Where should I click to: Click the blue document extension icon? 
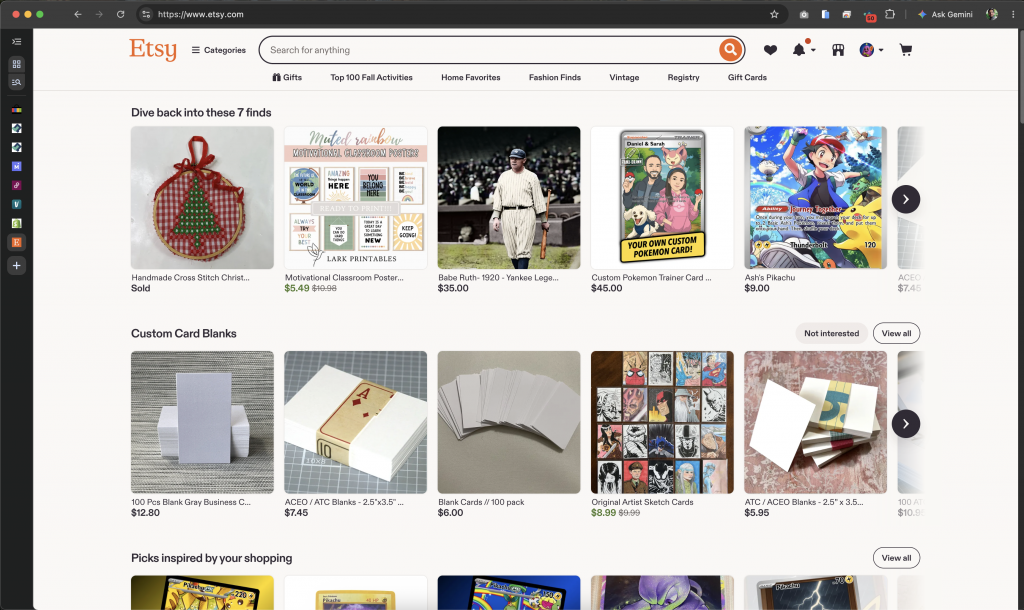825,14
